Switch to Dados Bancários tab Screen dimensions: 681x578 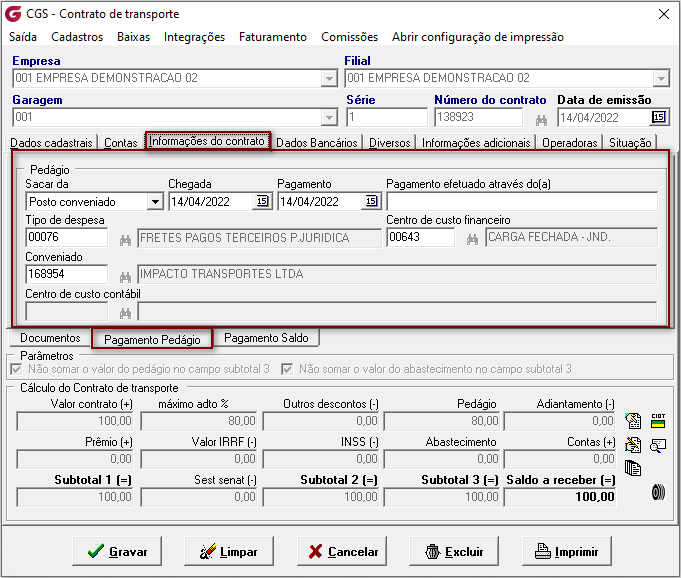(317, 143)
